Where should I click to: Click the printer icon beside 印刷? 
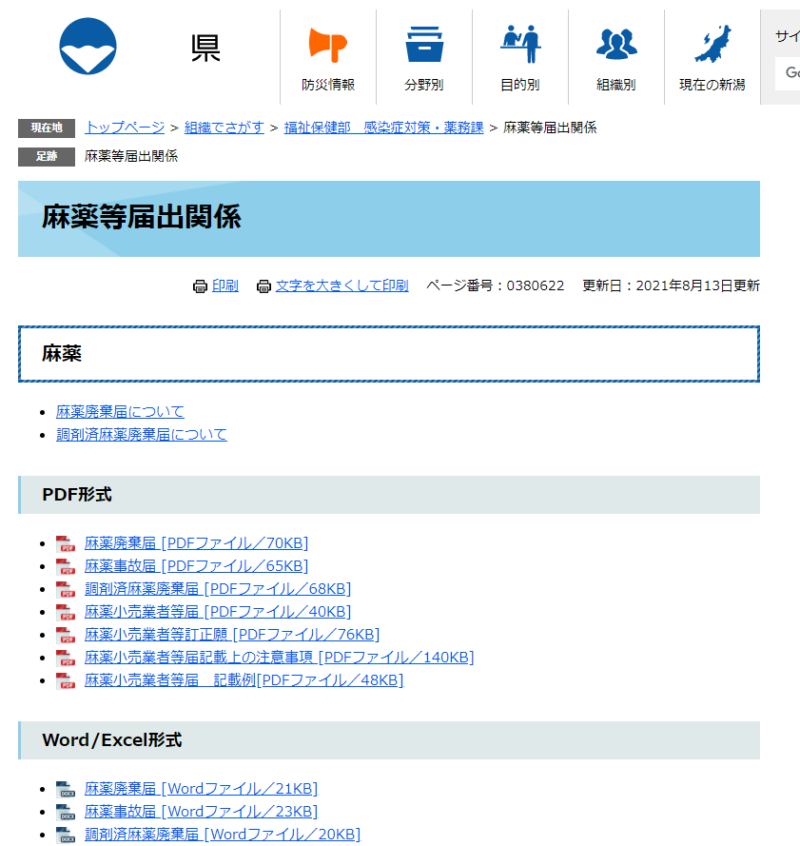coord(200,286)
